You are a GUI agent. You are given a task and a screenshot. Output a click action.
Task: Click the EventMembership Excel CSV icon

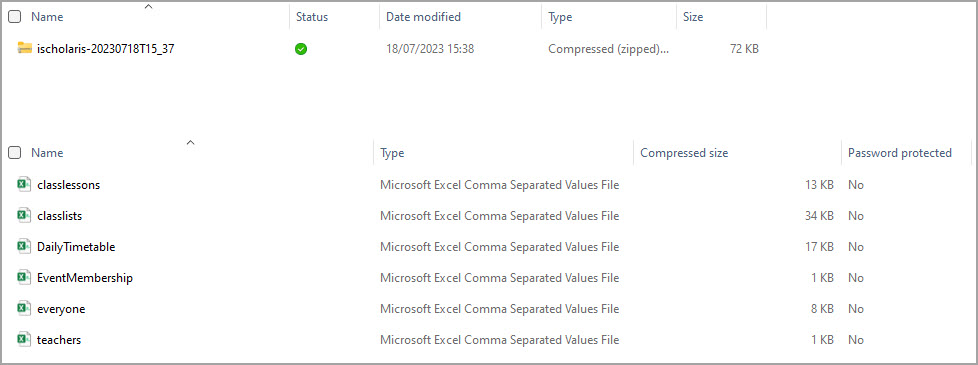24,278
